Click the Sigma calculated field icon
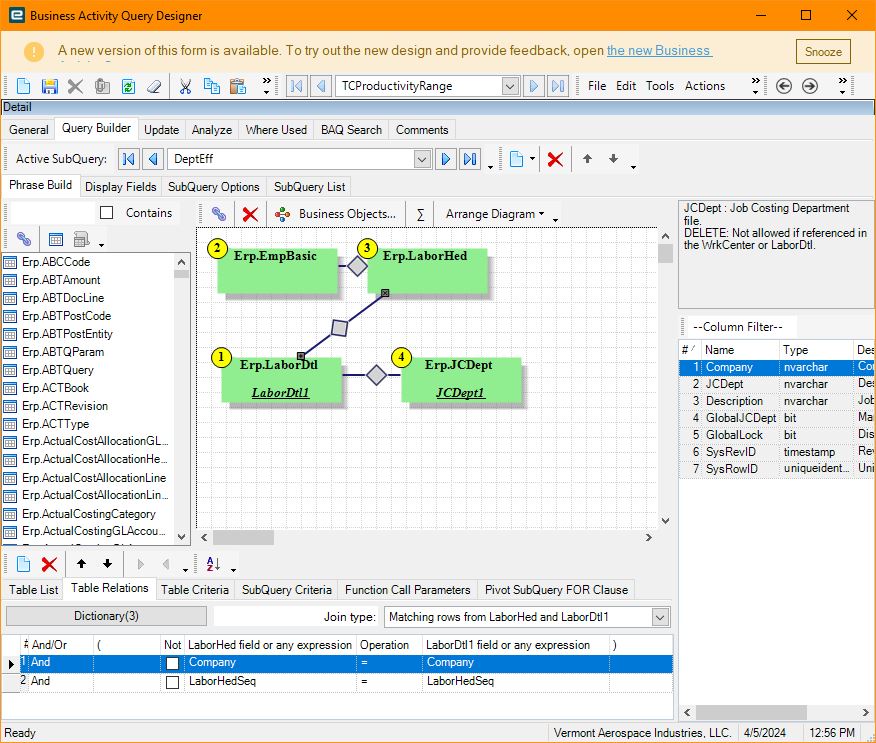This screenshot has width=876, height=743. [x=420, y=214]
